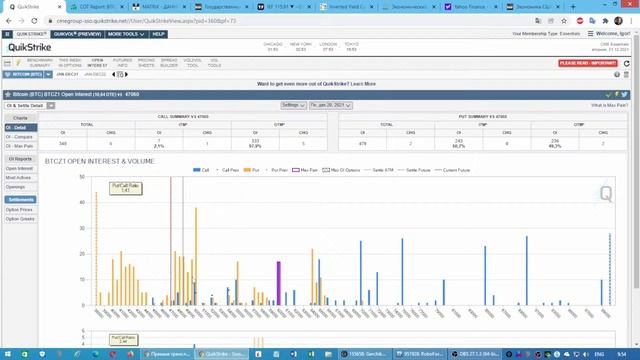Click the trash icon next to info icon
Viewport: 640px width, 360px height.
coord(626,75)
